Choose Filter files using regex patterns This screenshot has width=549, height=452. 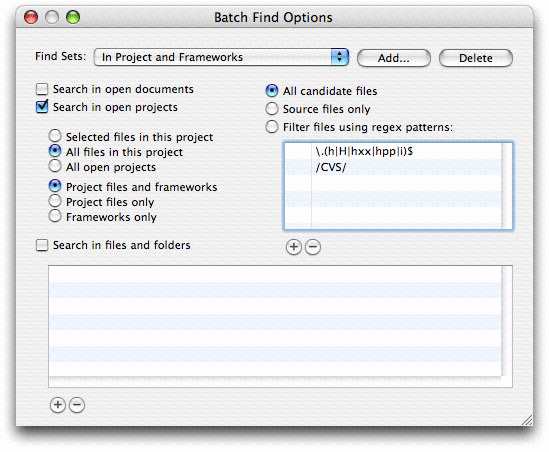272,127
